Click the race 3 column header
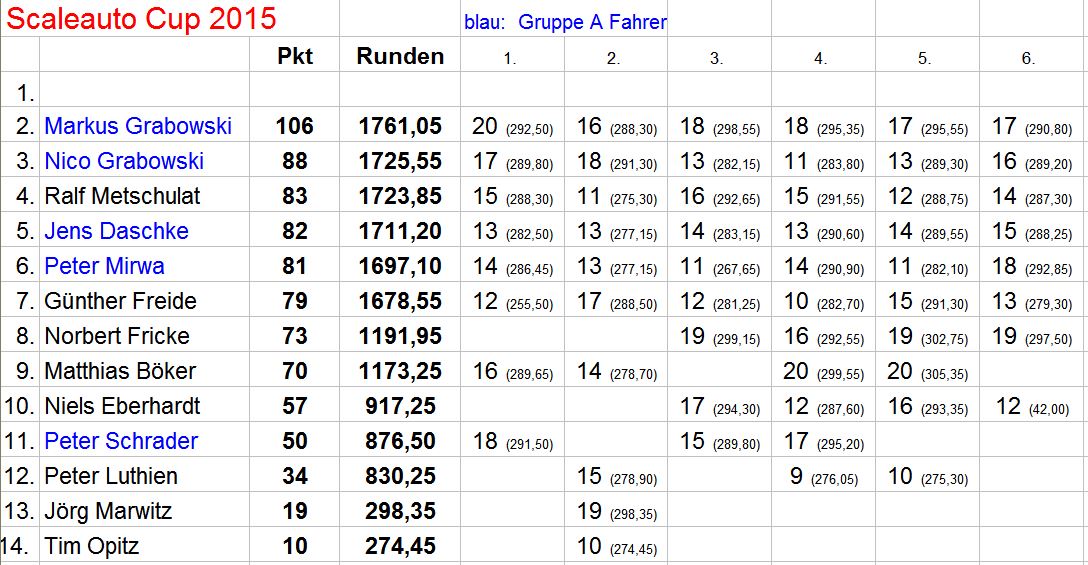This screenshot has height=565, width=1088. (716, 59)
